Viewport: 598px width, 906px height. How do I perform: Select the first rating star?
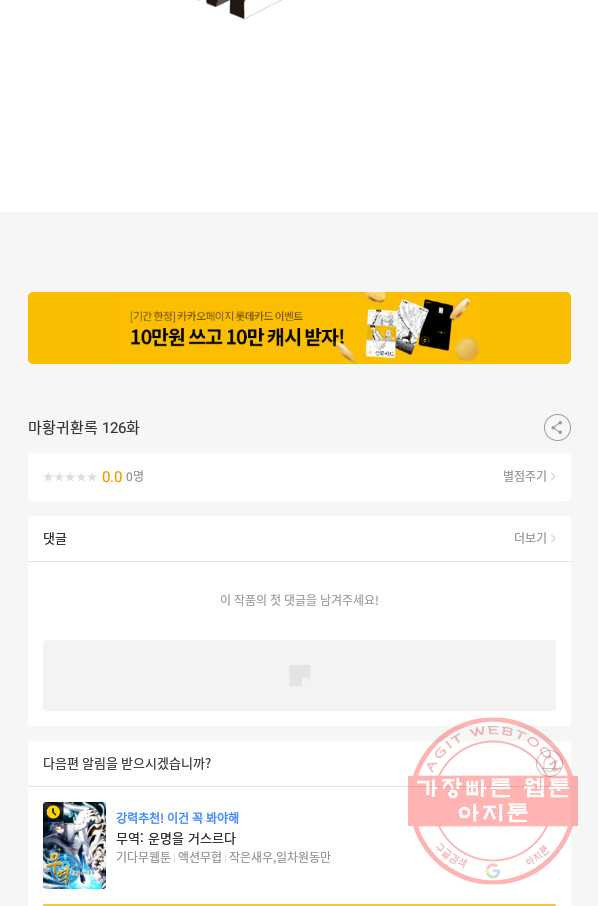[49, 477]
